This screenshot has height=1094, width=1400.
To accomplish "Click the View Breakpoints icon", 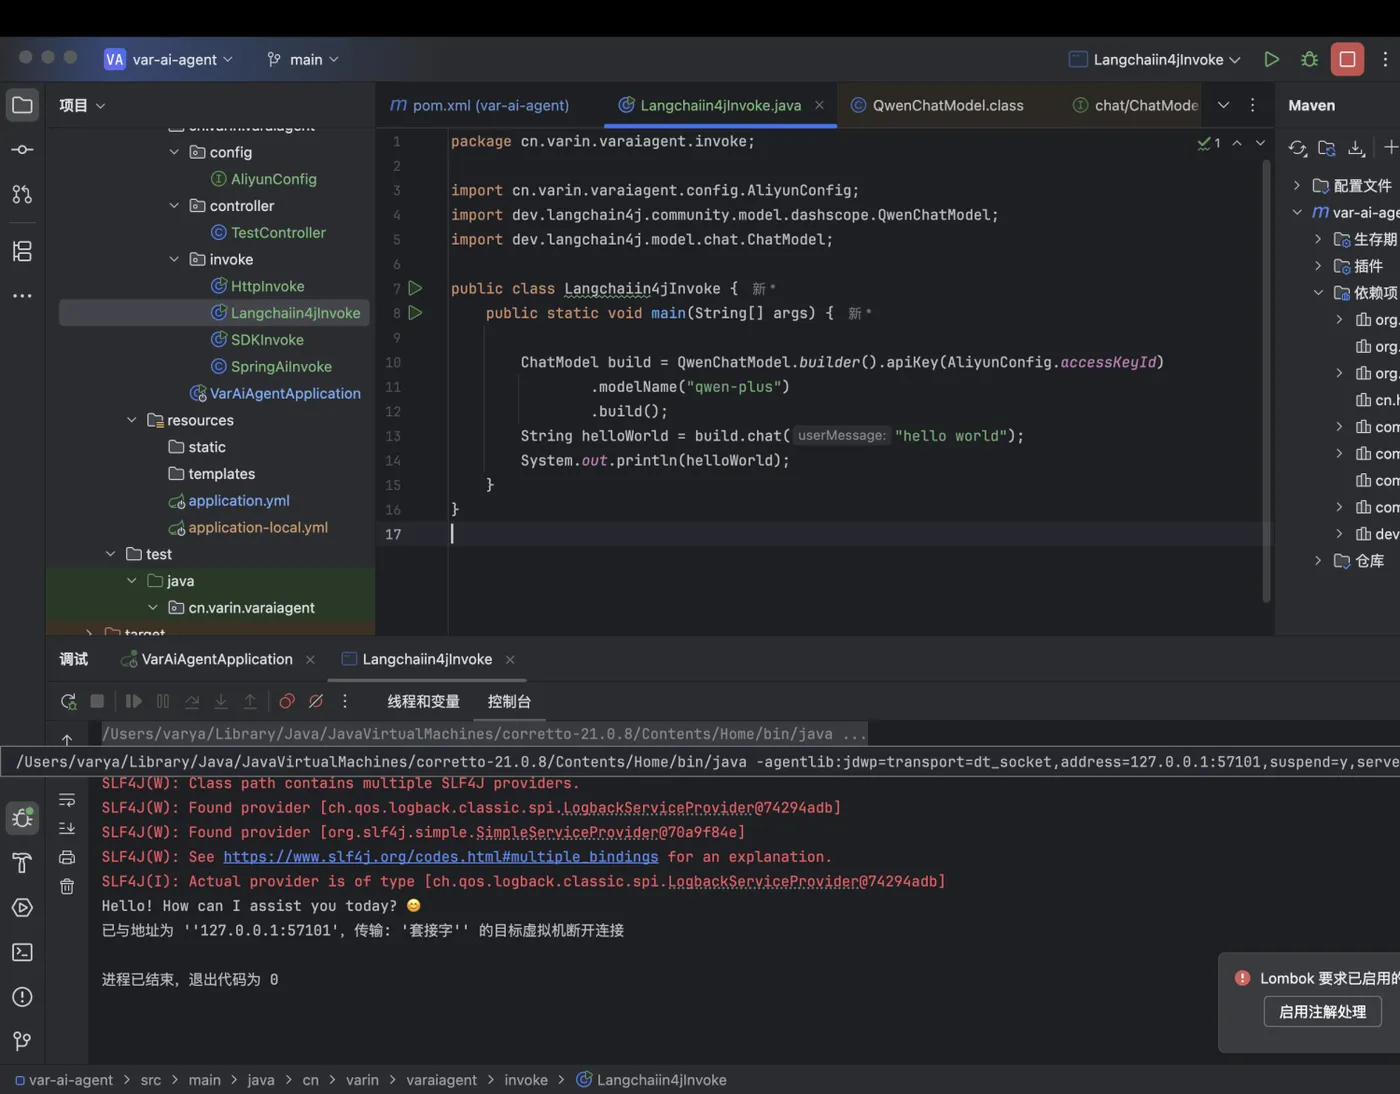I will click(x=287, y=702).
